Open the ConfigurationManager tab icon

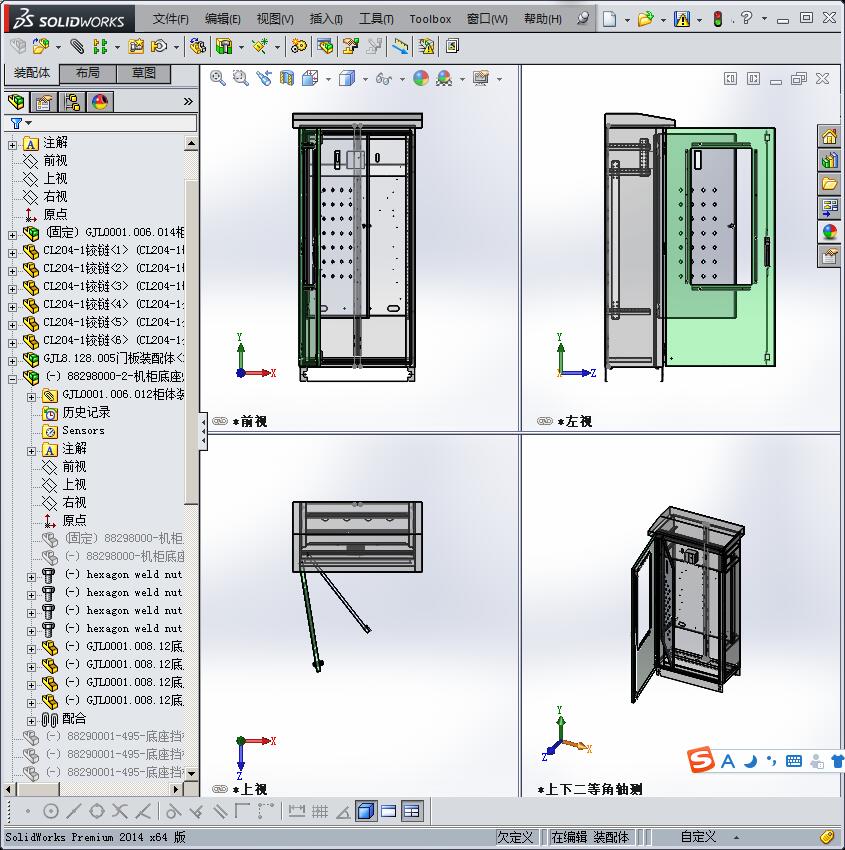pyautogui.click(x=72, y=102)
